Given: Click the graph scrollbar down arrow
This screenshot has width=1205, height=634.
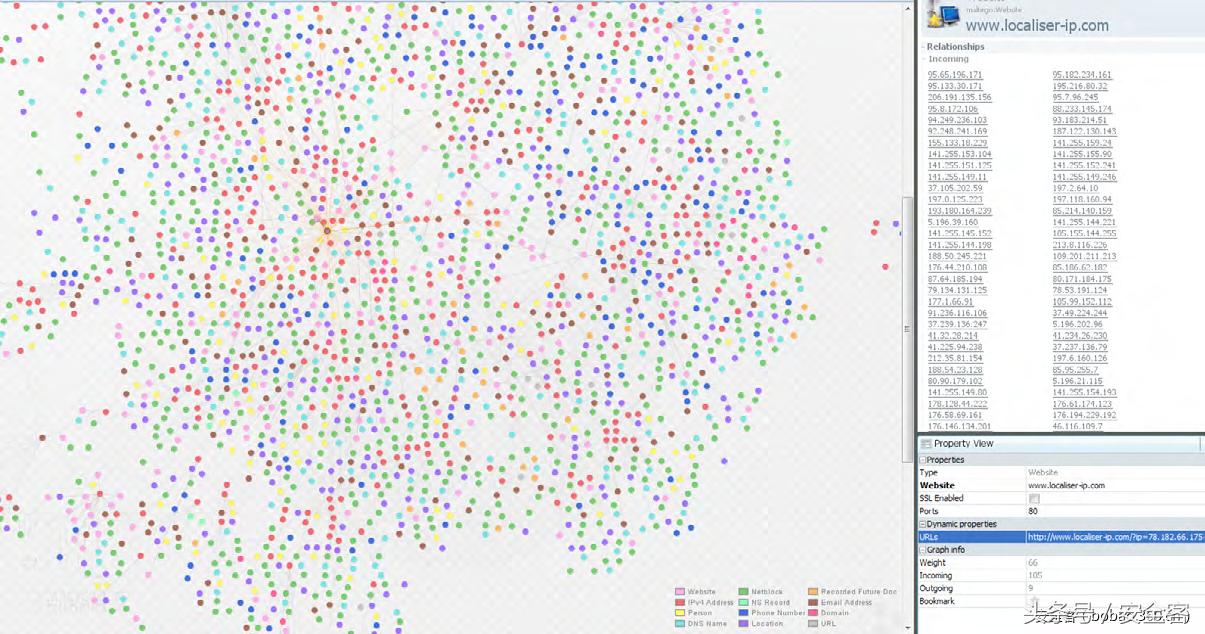Looking at the screenshot, I should tap(908, 627).
